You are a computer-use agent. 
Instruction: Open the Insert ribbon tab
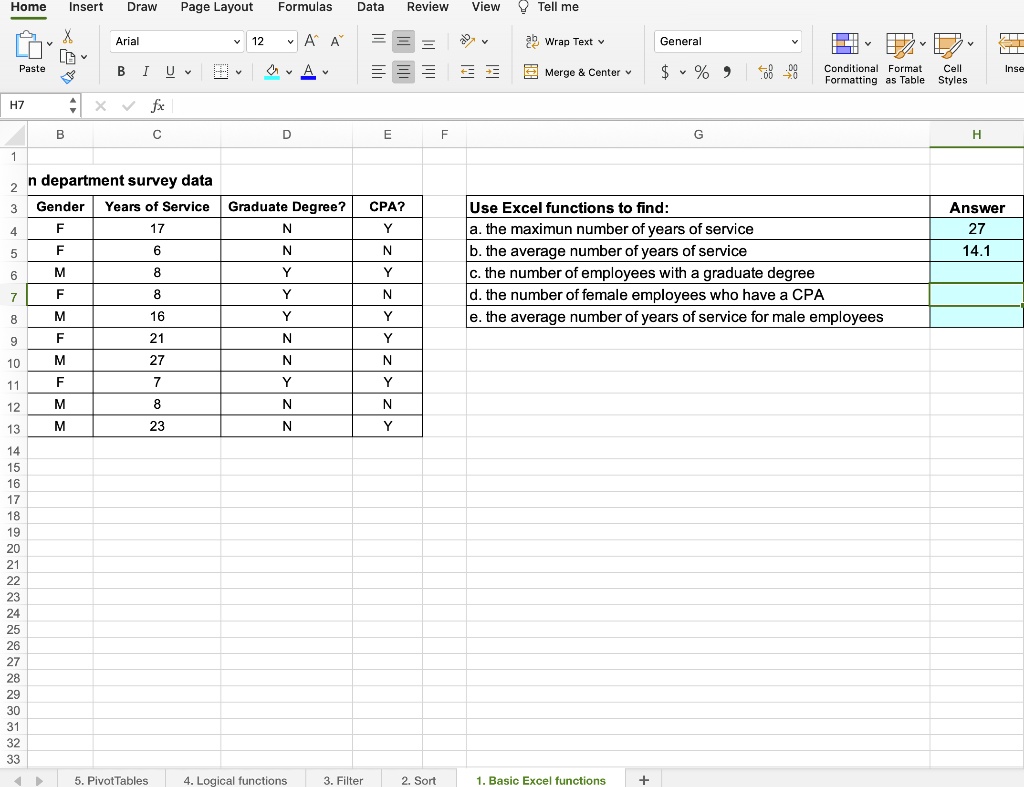pos(86,7)
